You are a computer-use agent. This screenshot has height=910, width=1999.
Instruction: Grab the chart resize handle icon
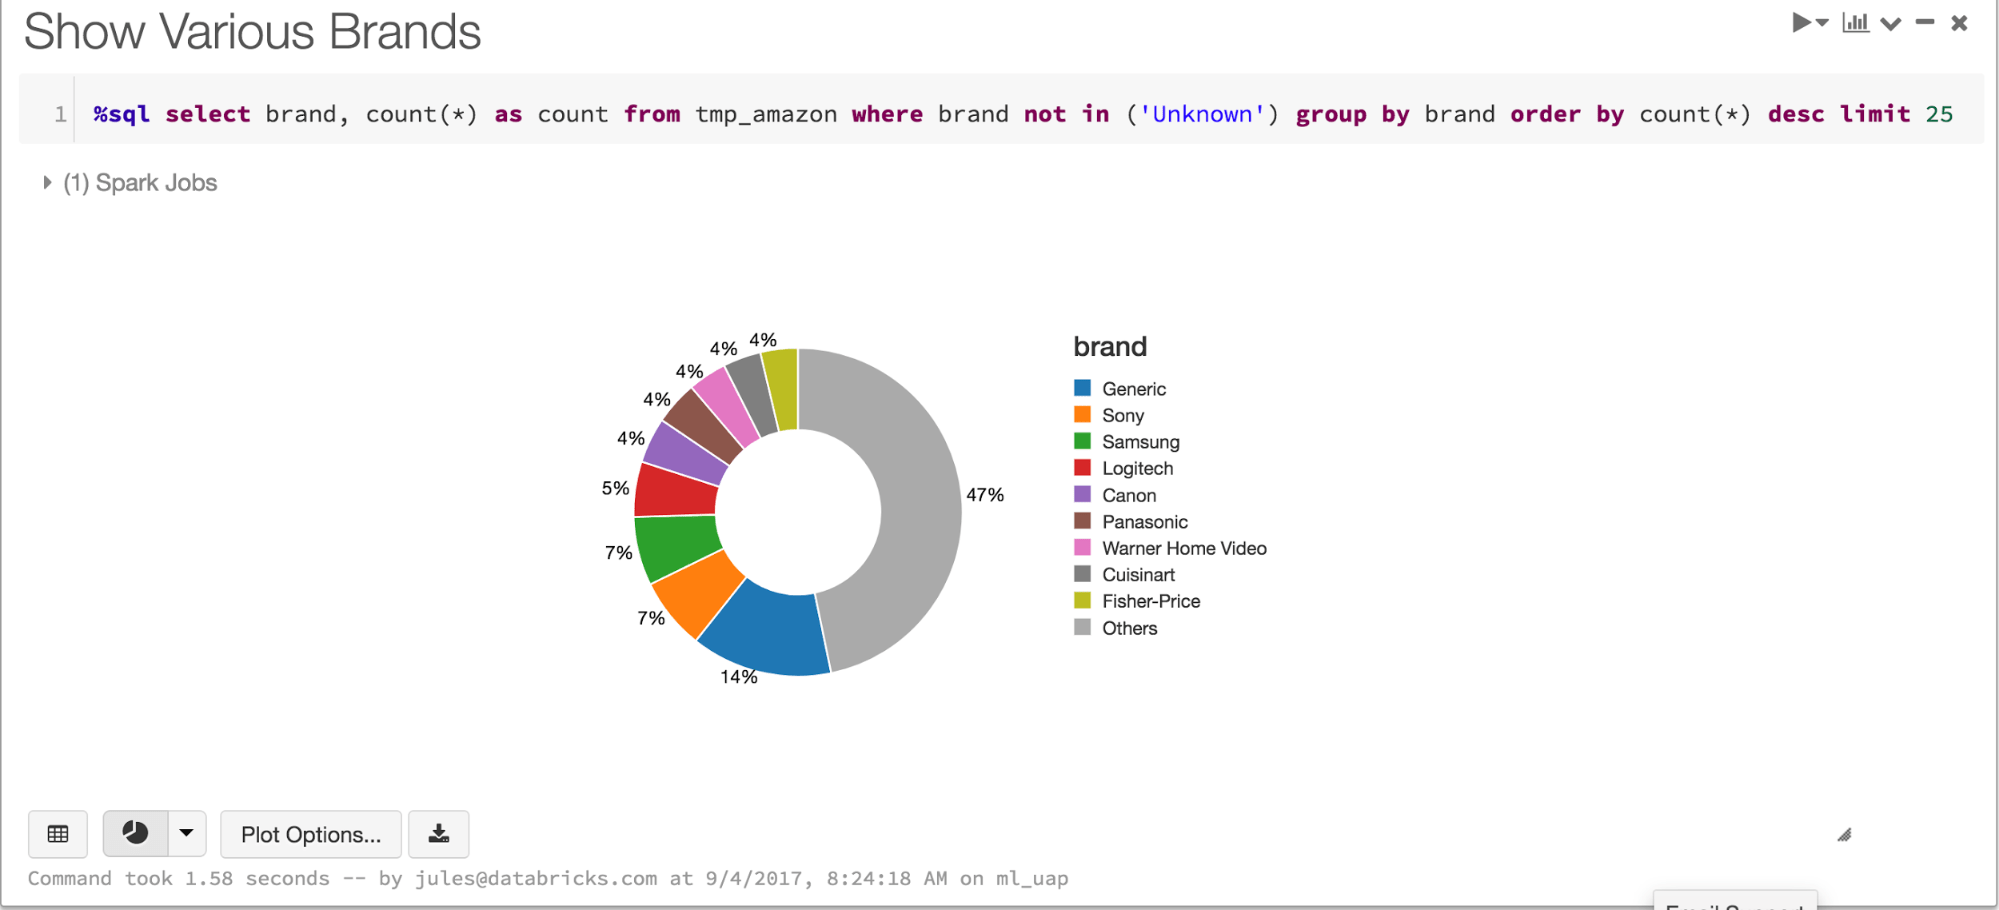[x=1844, y=835]
